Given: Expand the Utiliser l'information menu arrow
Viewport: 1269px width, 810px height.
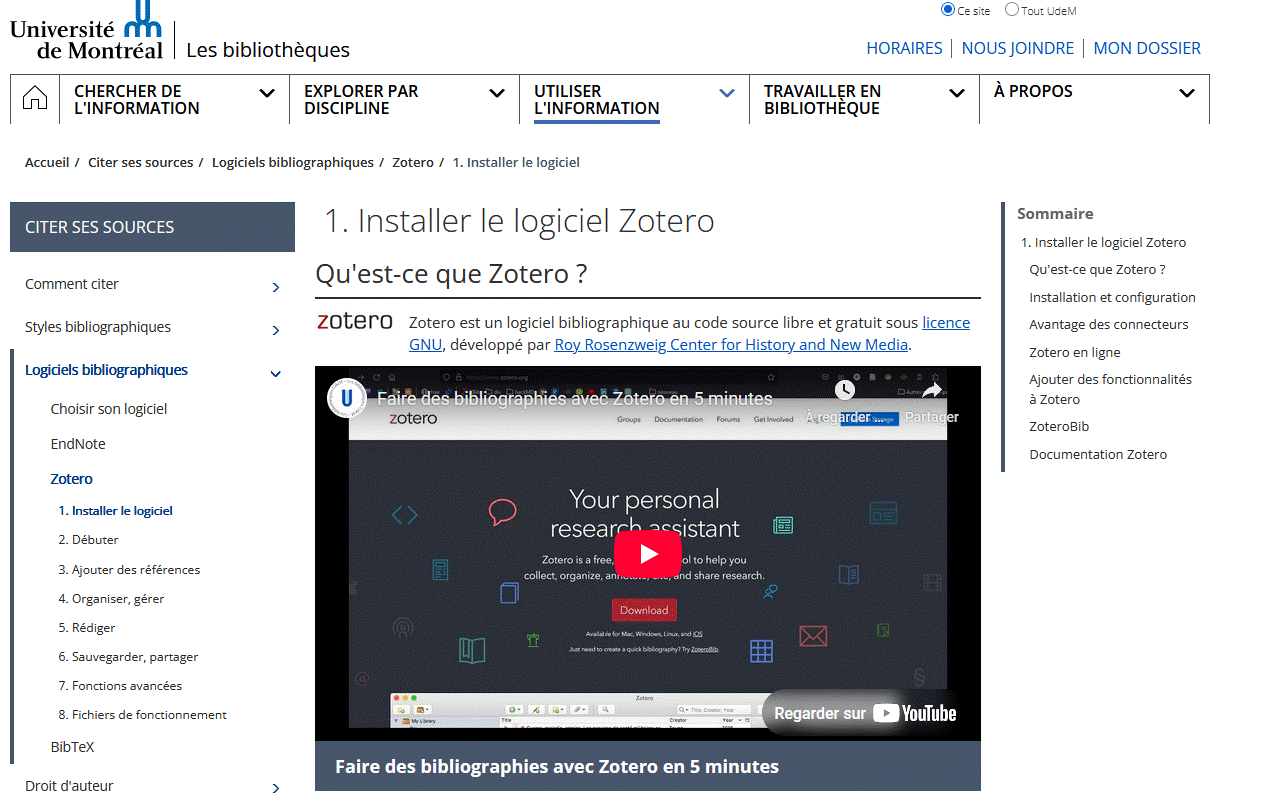Looking at the screenshot, I should 727,93.
